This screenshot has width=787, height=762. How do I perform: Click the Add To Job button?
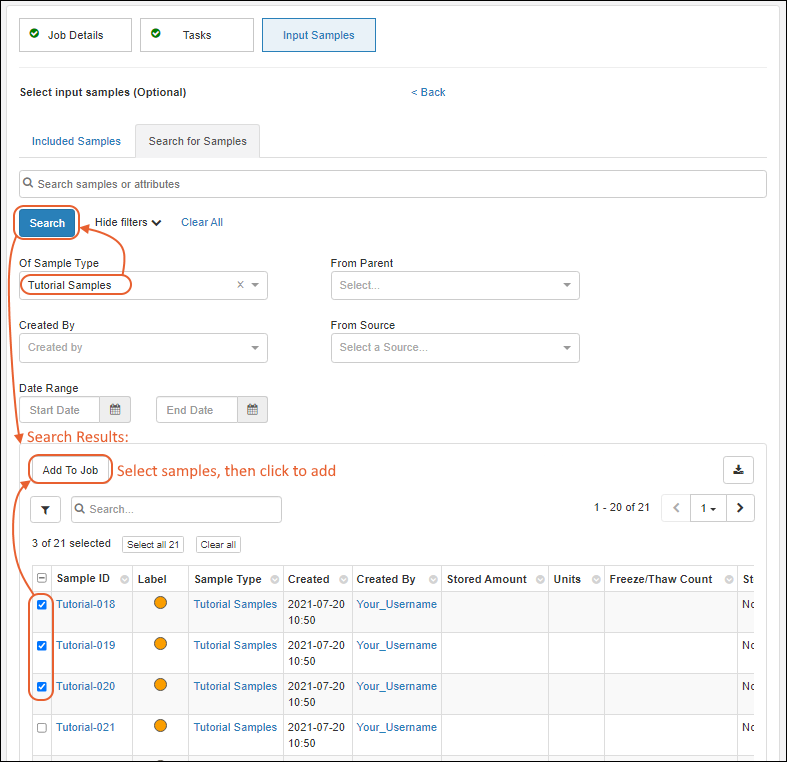[x=70, y=470]
